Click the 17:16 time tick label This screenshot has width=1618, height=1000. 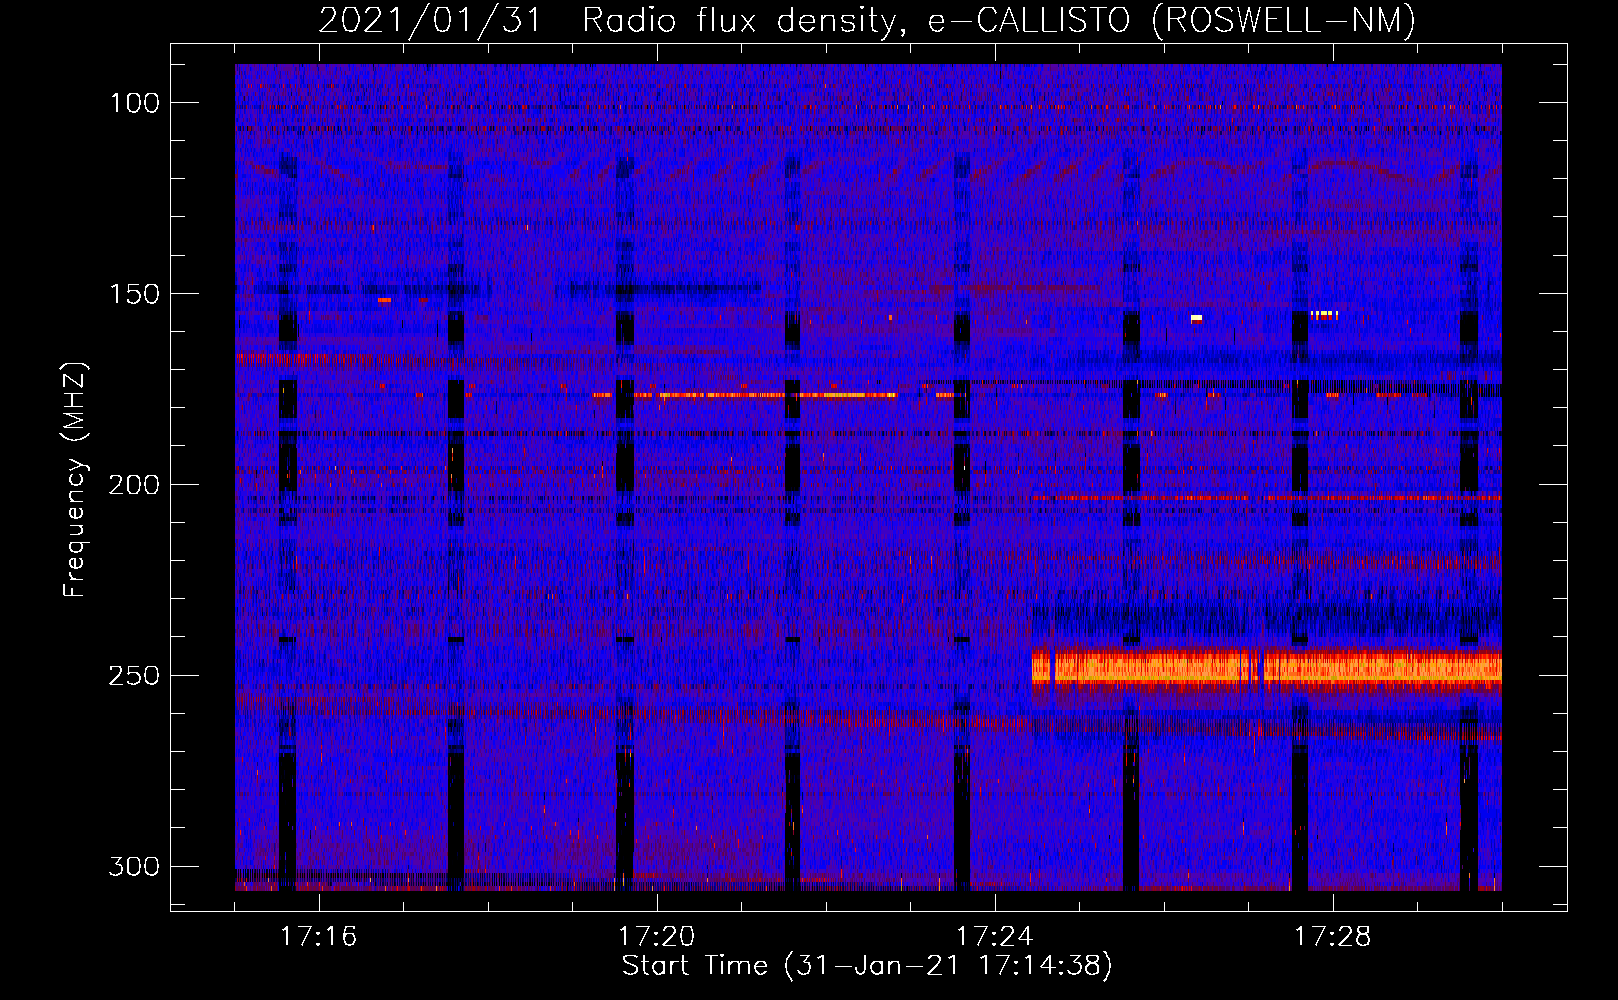click(318, 937)
